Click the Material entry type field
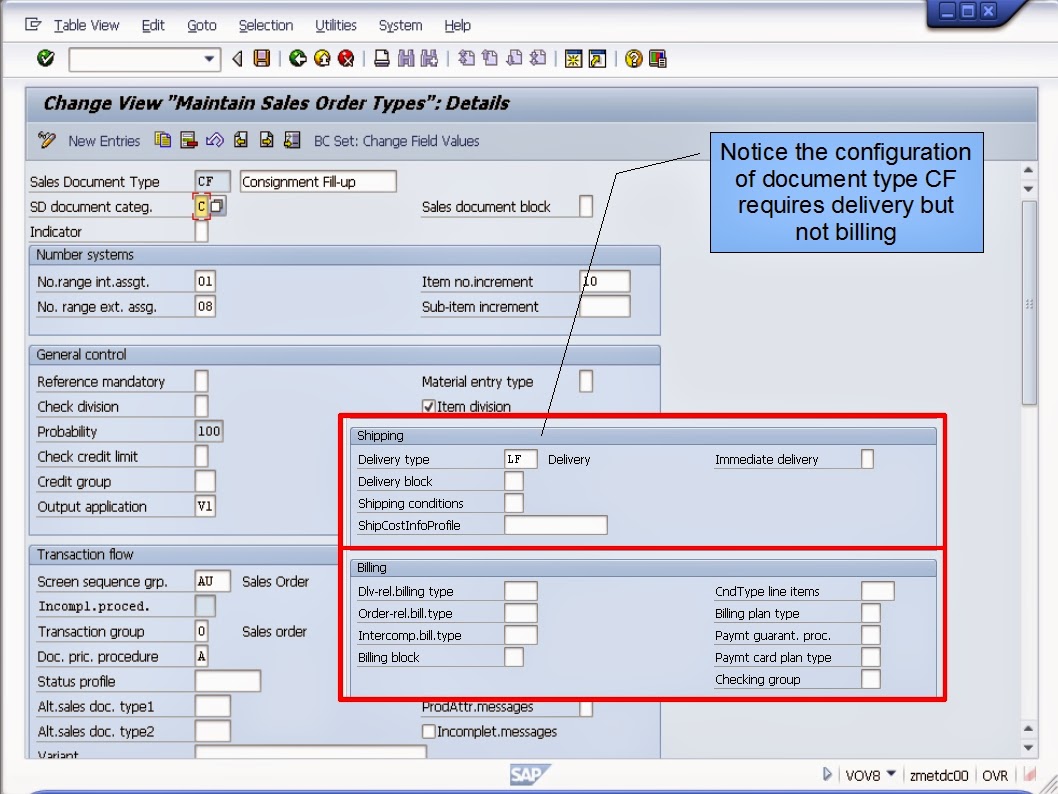Screen dimensions: 1058x794 point(586,381)
